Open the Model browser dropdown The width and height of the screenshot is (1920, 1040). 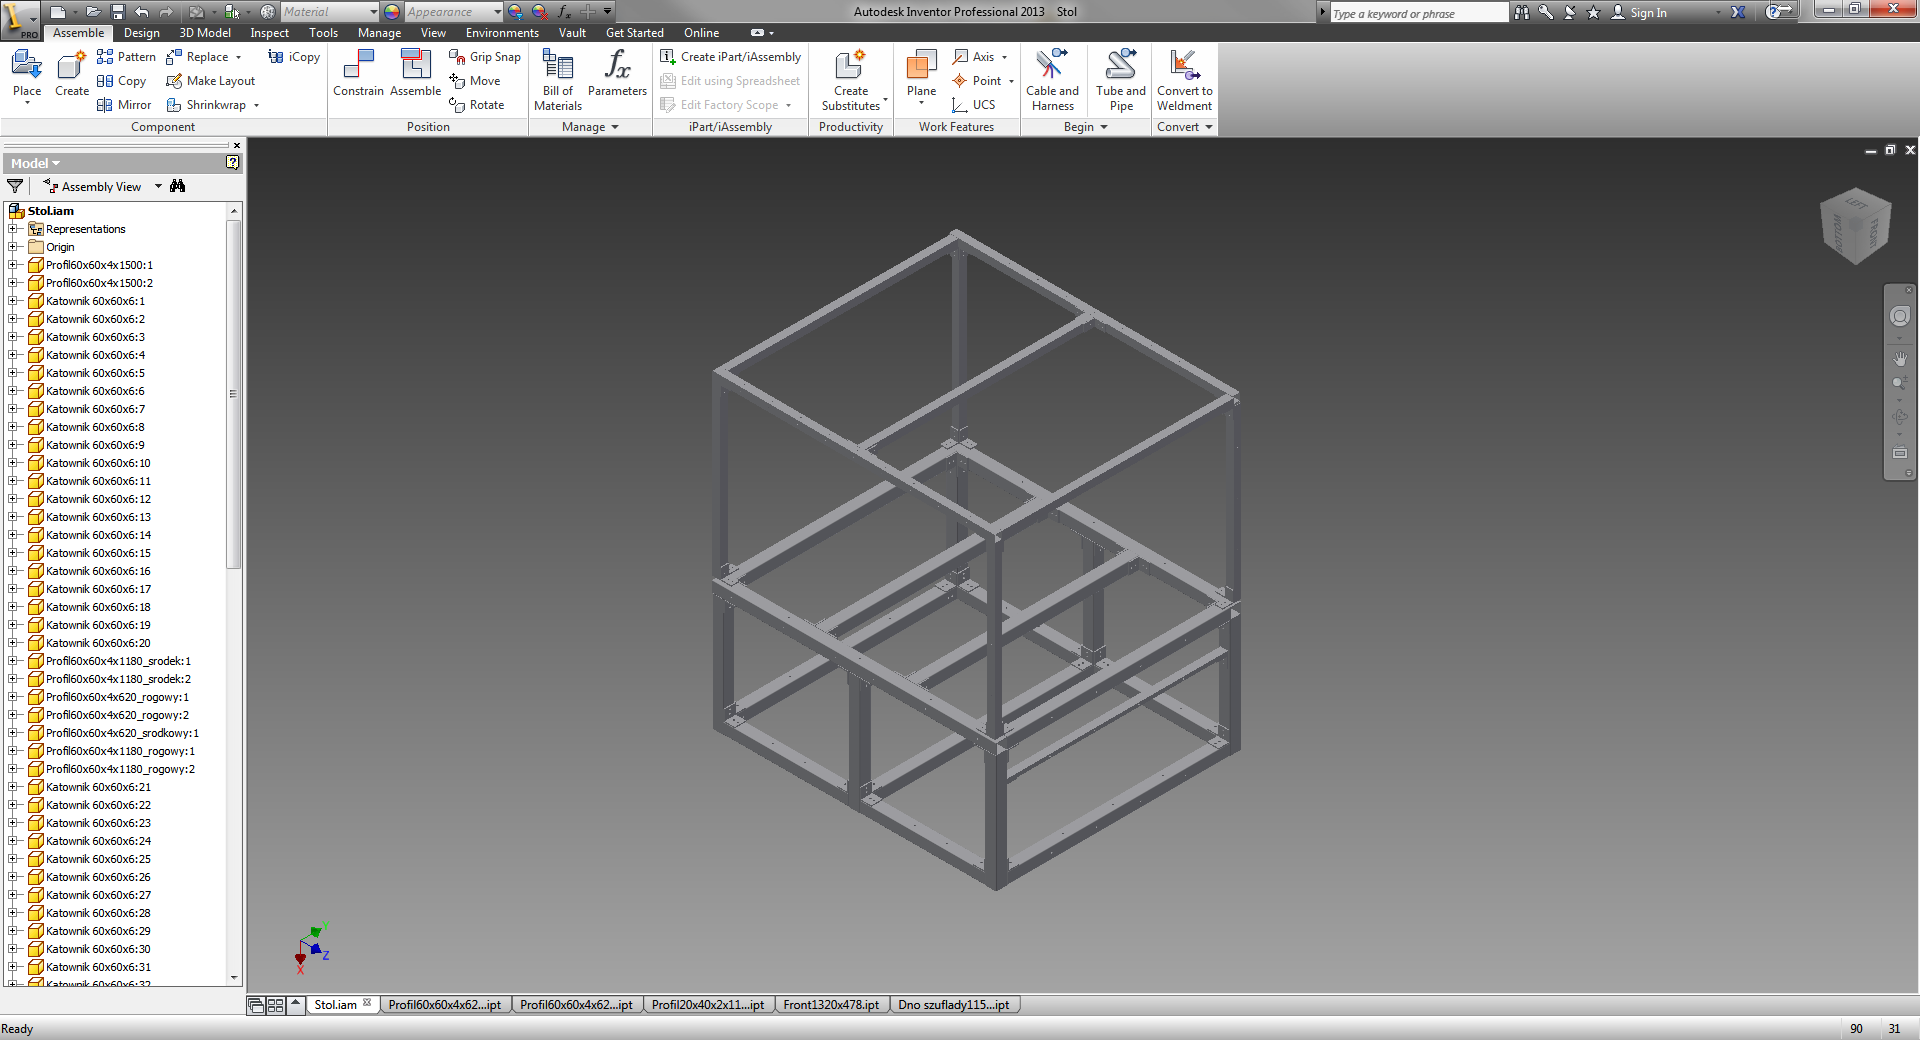pos(36,163)
